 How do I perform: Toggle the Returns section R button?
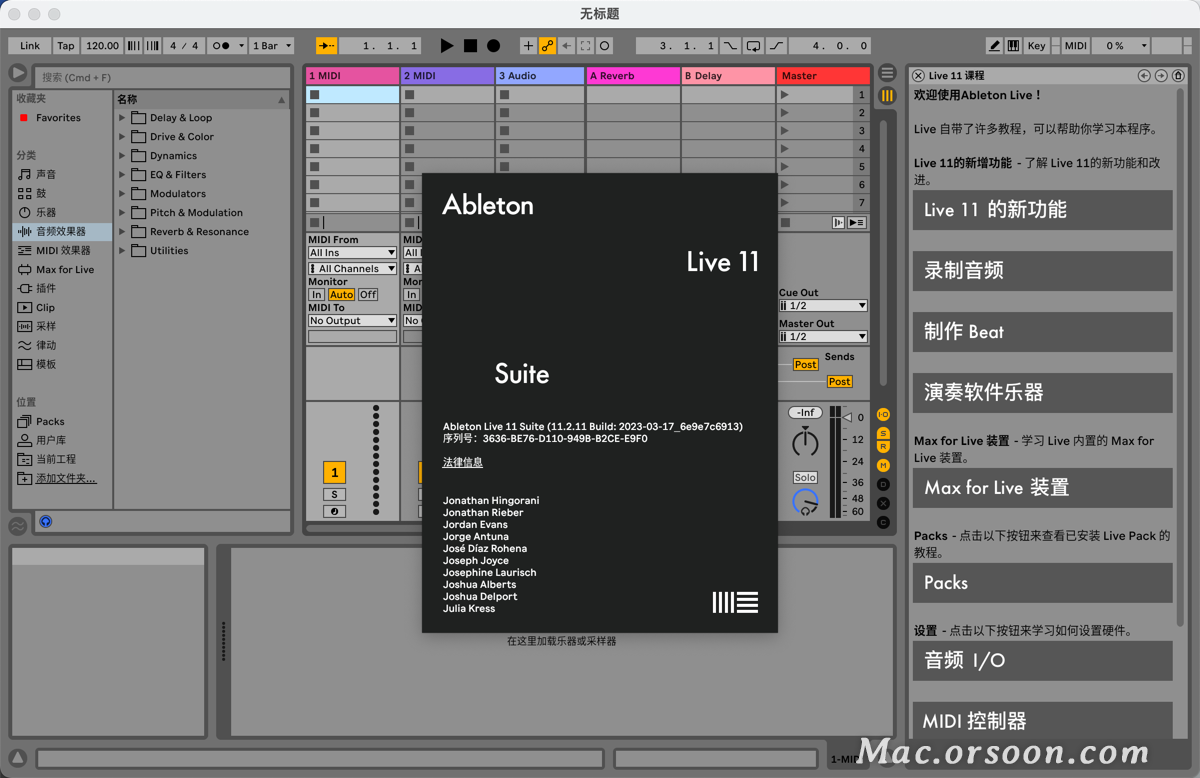(883, 447)
